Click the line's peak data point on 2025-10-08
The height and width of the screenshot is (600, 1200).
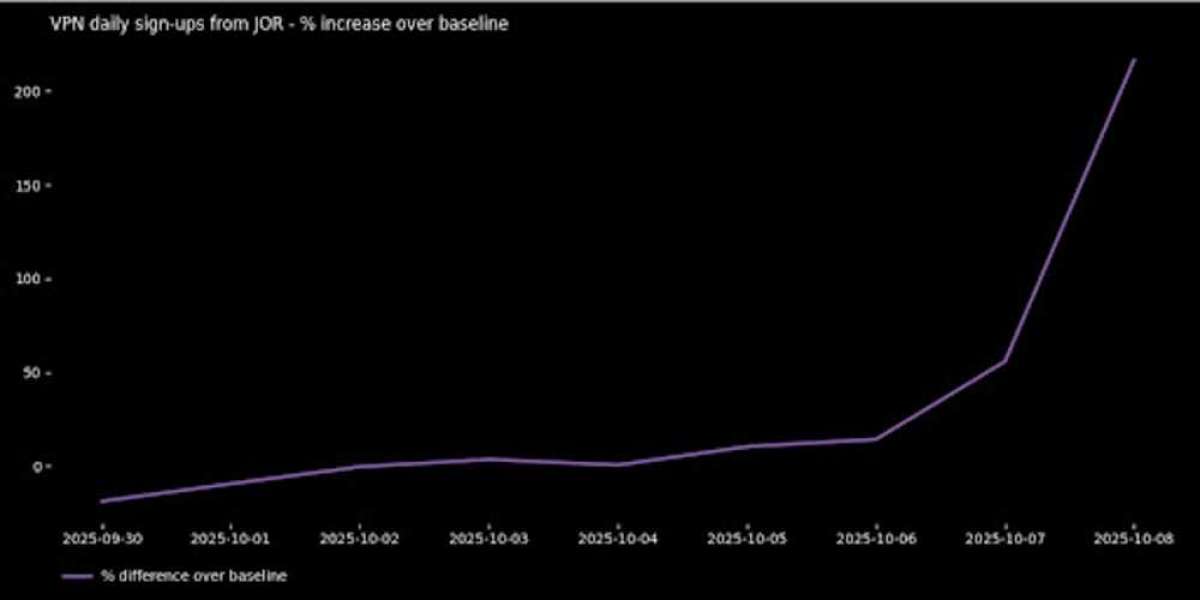pyautogui.click(x=1134, y=60)
